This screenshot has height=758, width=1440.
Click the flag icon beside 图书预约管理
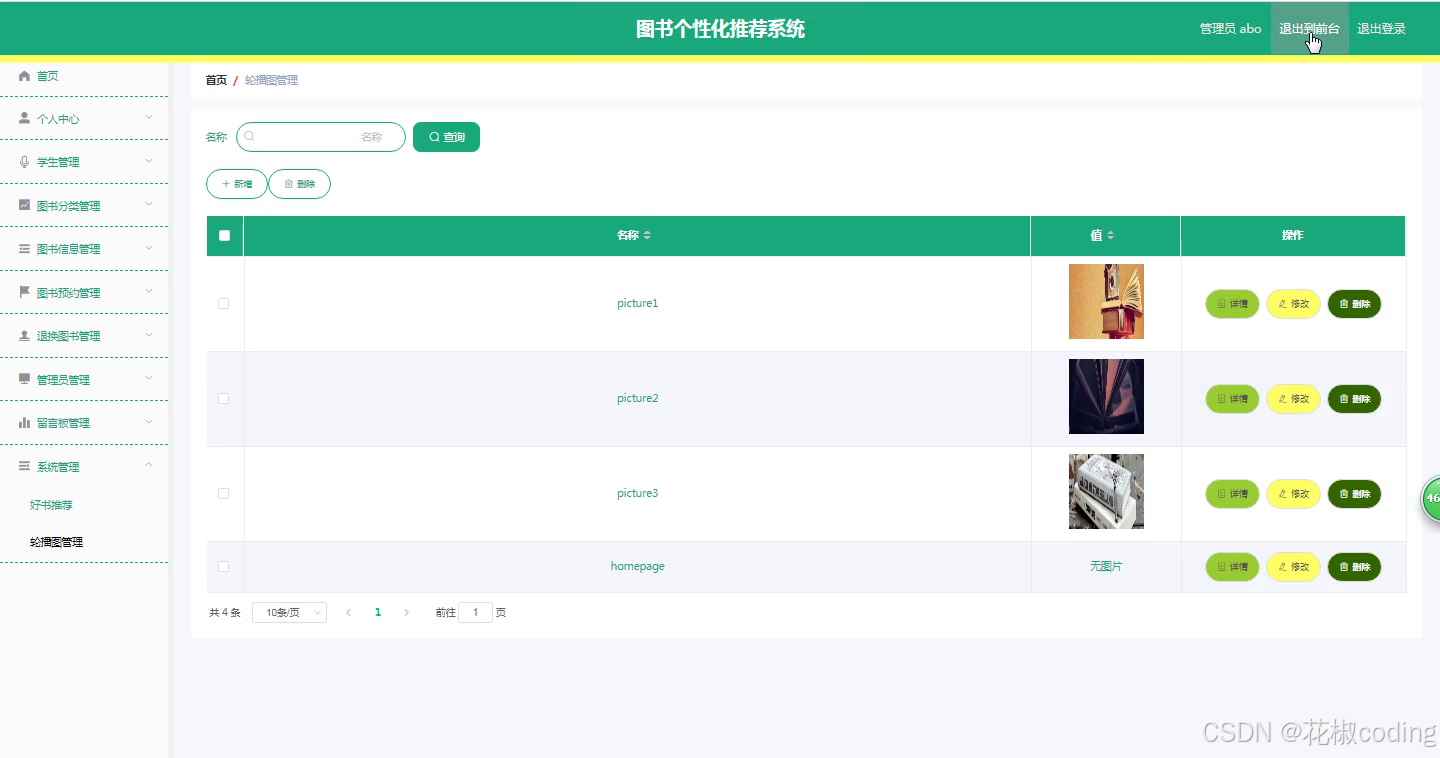click(x=22, y=292)
